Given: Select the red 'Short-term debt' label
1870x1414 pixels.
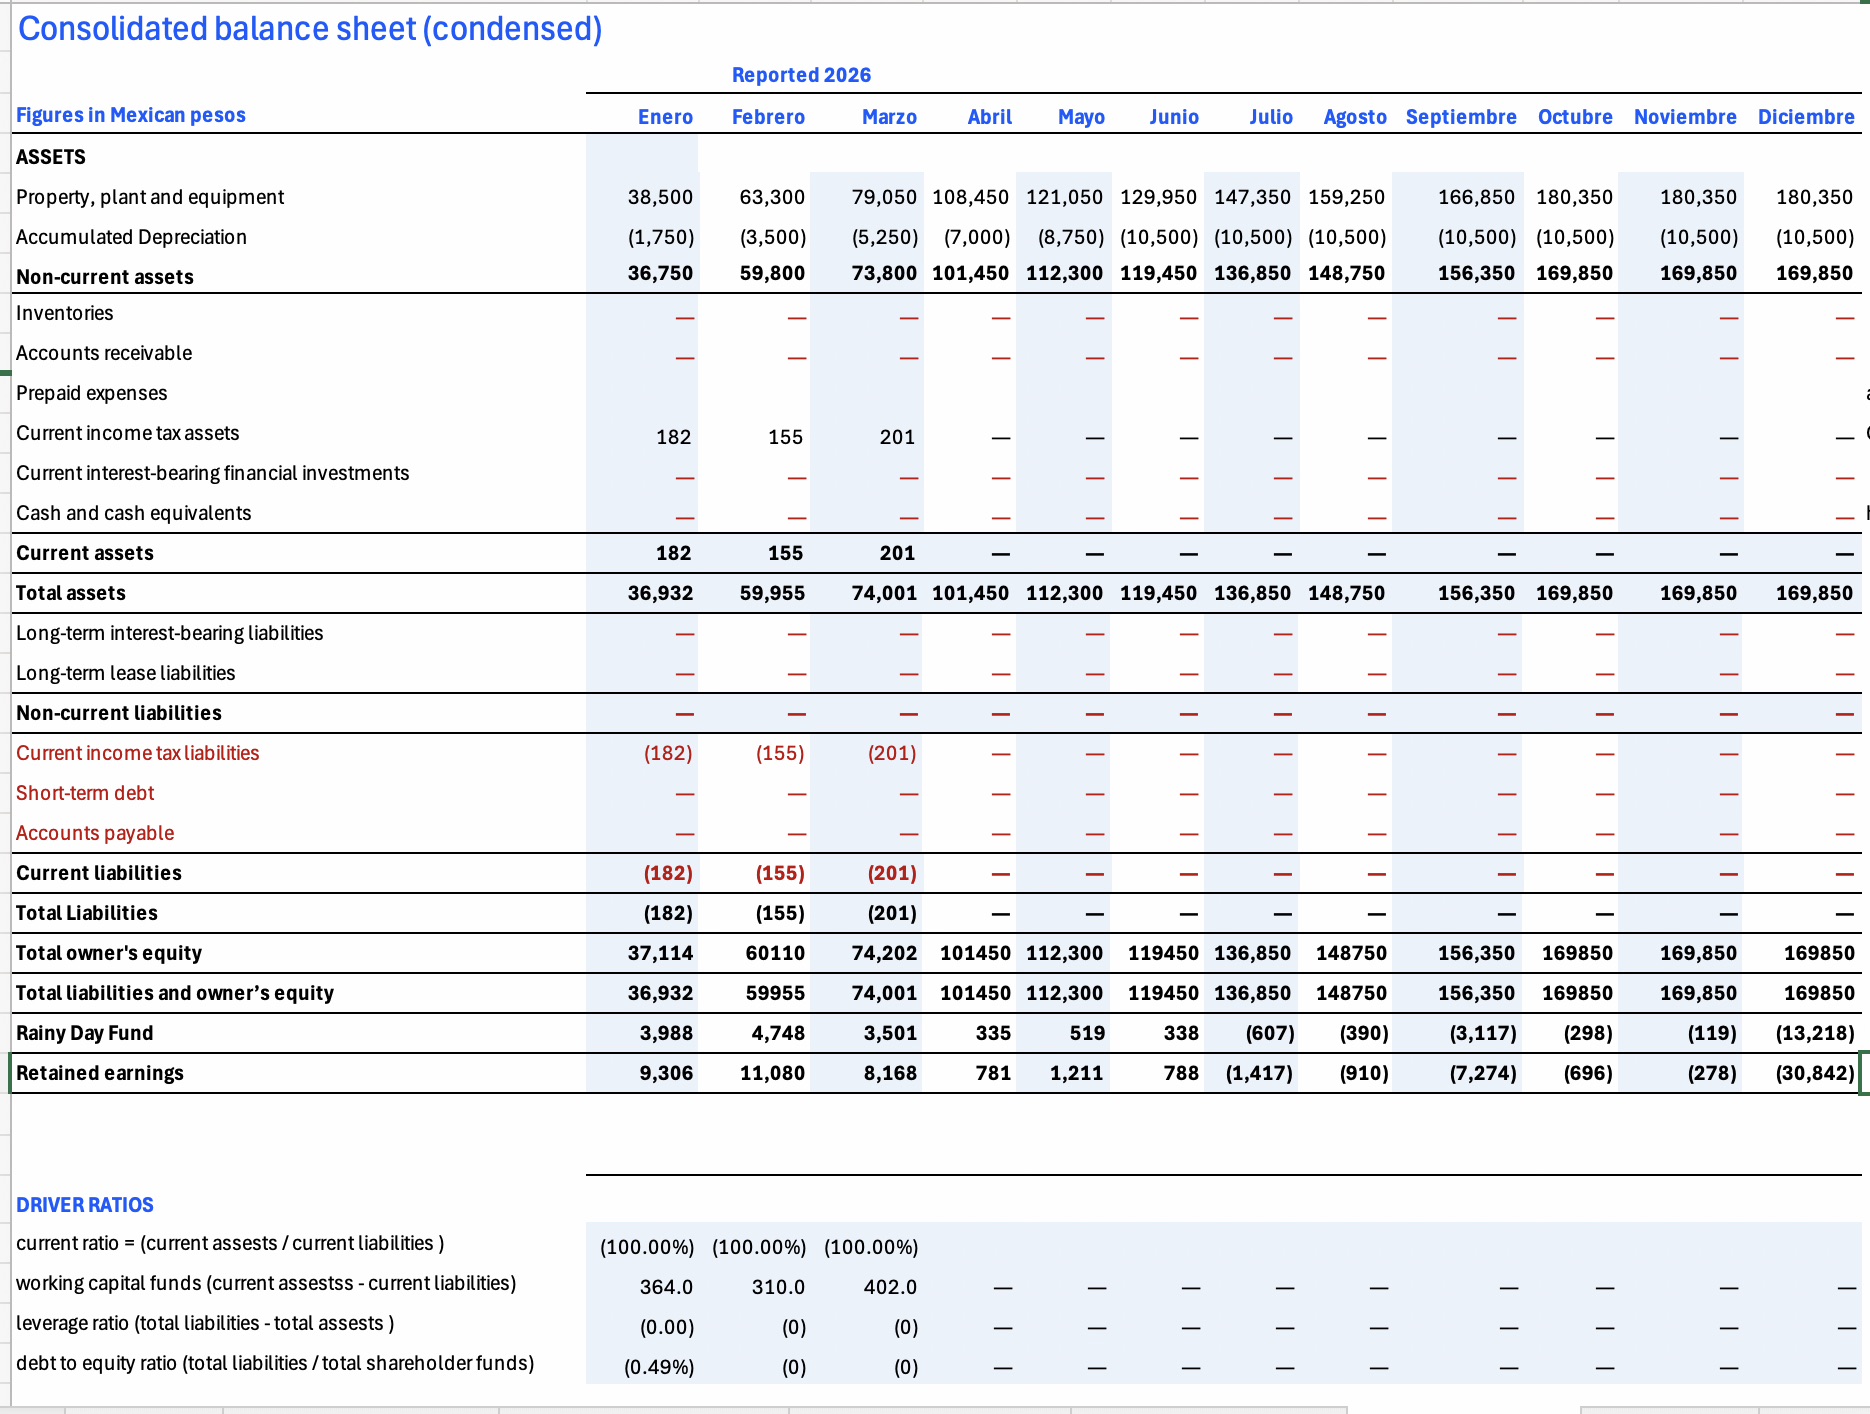Looking at the screenshot, I should tap(85, 793).
